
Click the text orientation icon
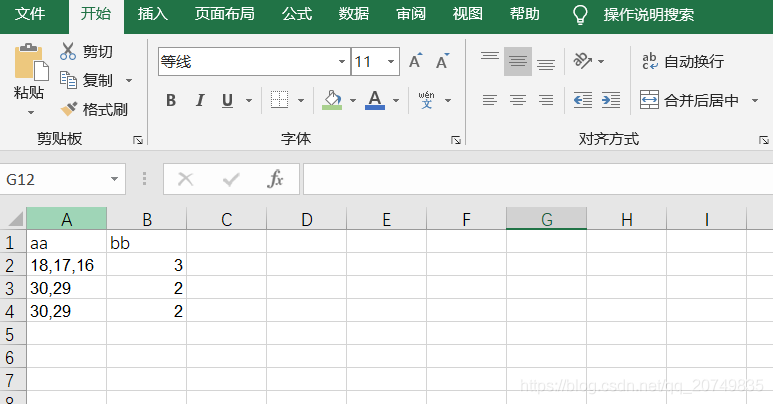tap(583, 61)
